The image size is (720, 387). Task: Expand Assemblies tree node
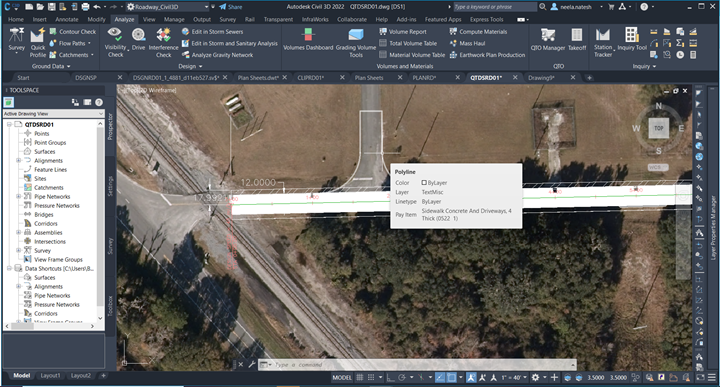pos(18,232)
